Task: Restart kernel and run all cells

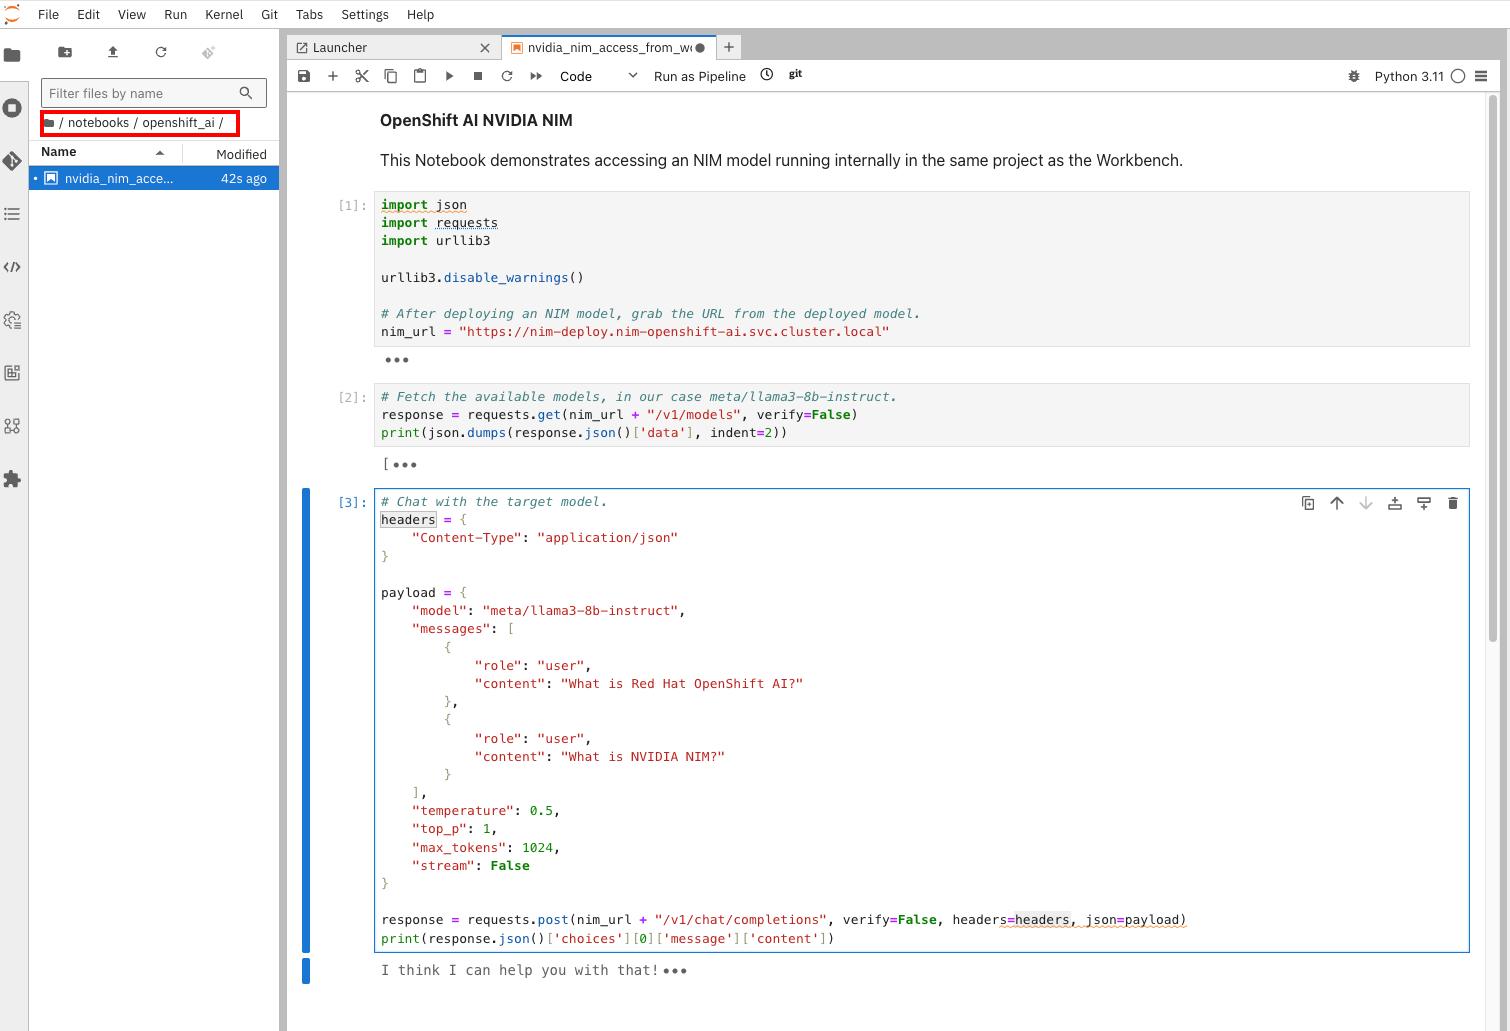Action: [x=536, y=76]
